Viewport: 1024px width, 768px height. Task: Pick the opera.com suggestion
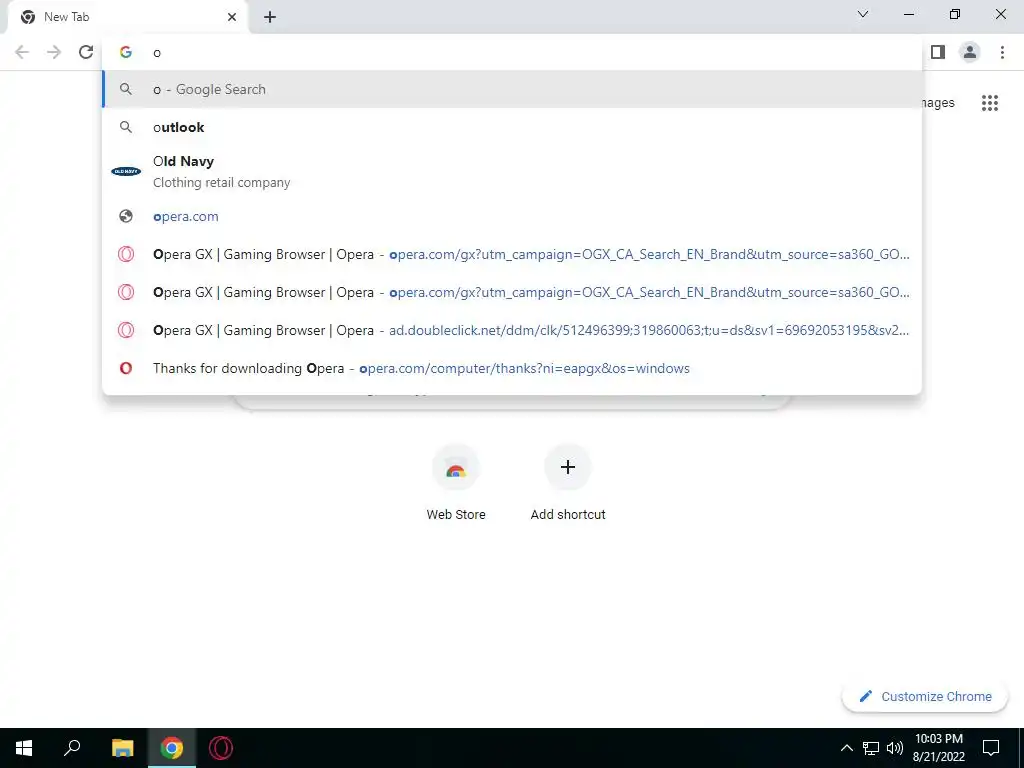point(513,217)
